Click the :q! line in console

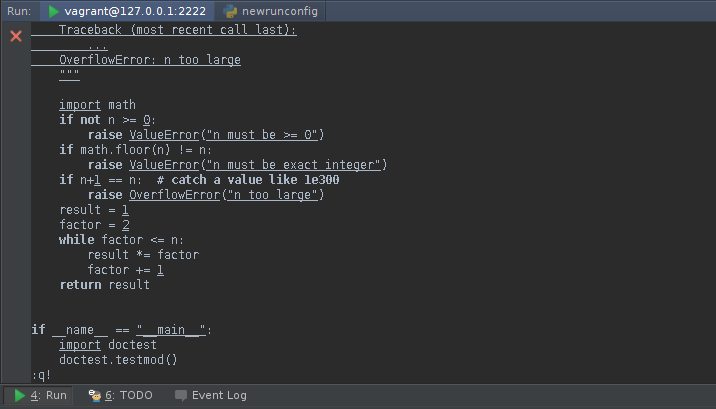pos(41,375)
